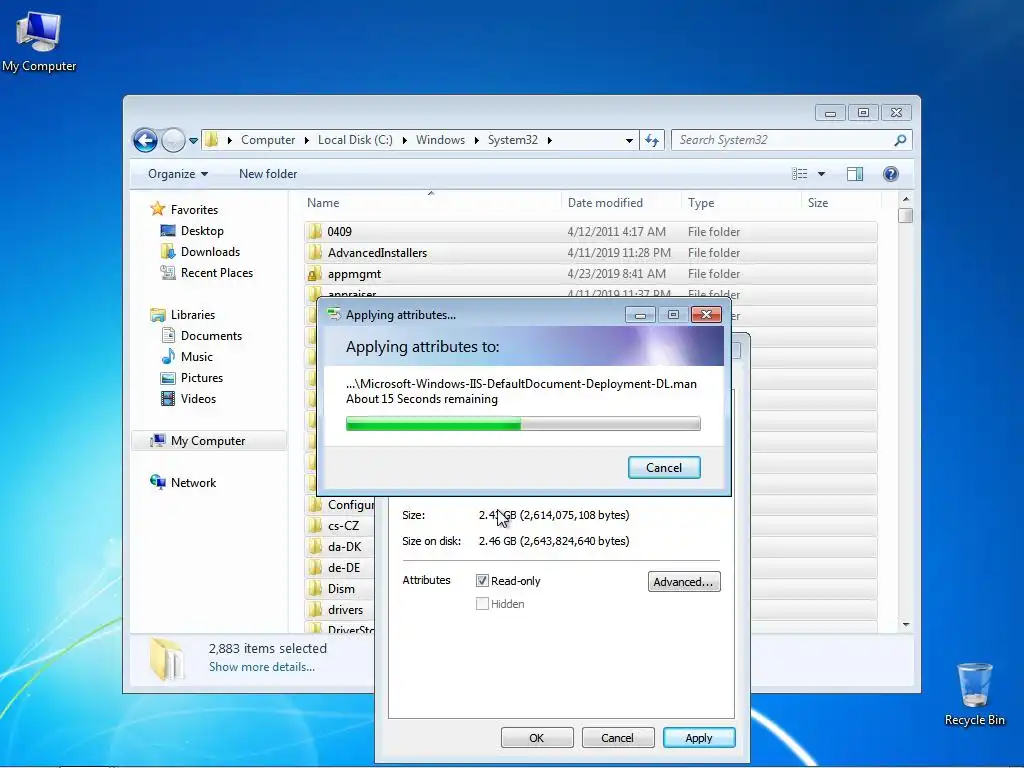Expand arrow after Local Disk (C:) breadcrumb

tap(404, 140)
